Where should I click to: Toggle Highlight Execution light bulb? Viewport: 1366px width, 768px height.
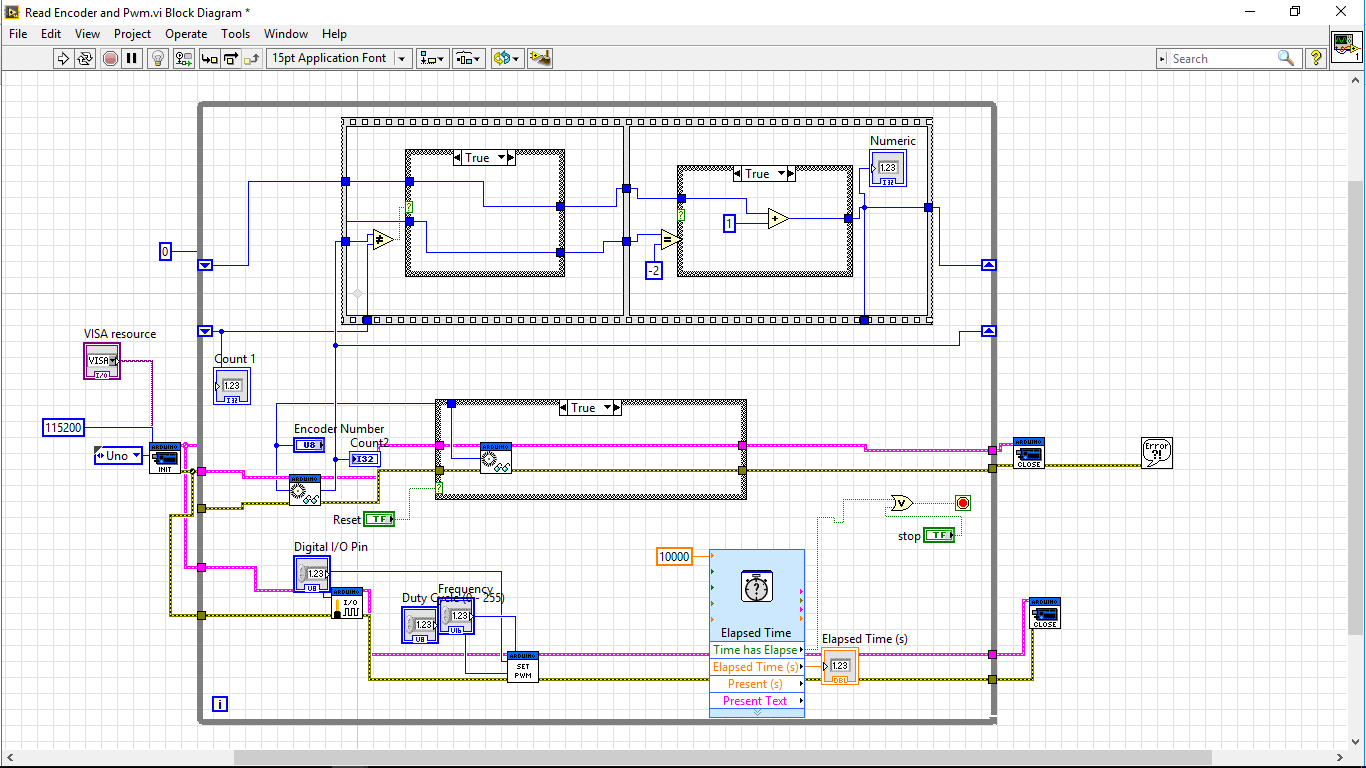tap(158, 58)
